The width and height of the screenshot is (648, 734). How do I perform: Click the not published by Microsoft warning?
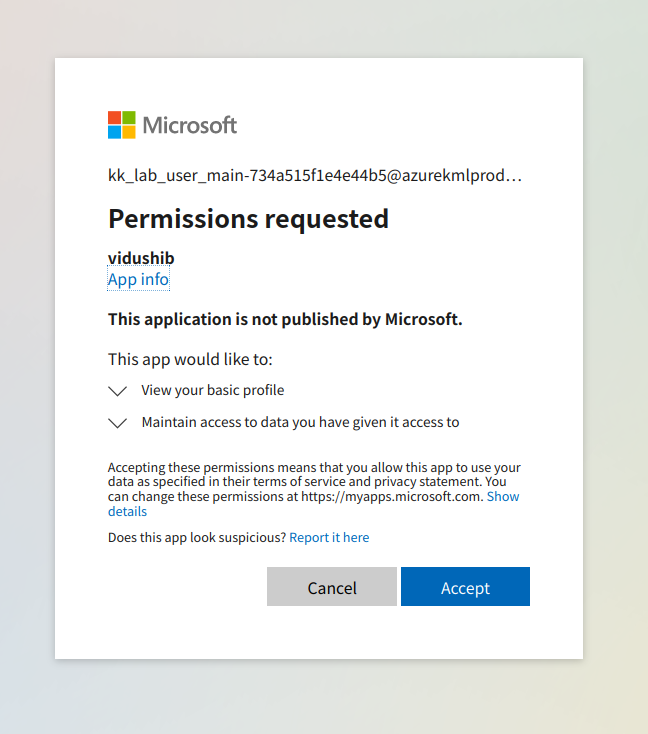click(x=285, y=320)
